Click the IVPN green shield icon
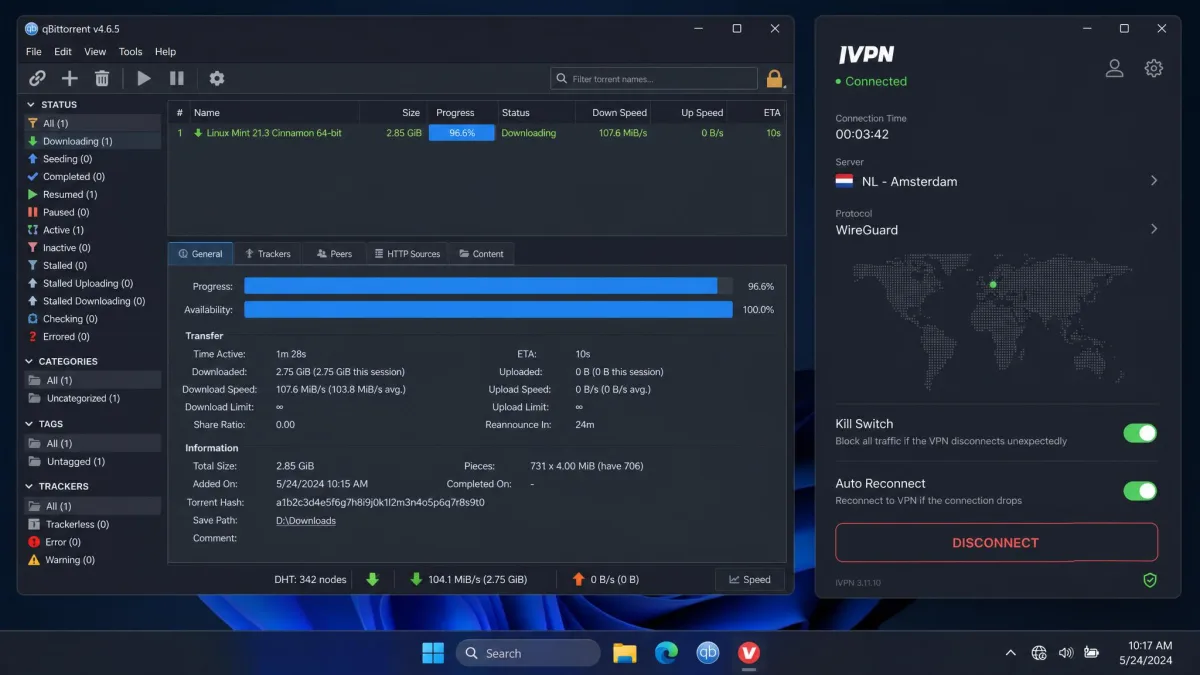The height and width of the screenshot is (675, 1200). point(1150,580)
